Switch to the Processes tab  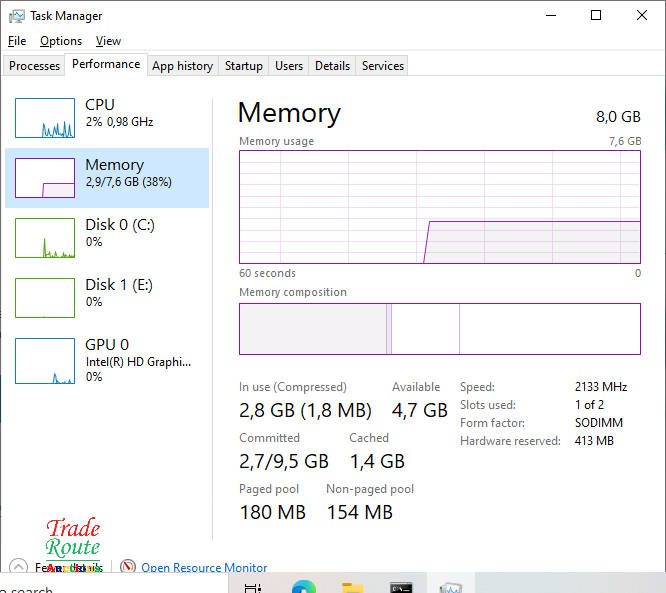[35, 66]
